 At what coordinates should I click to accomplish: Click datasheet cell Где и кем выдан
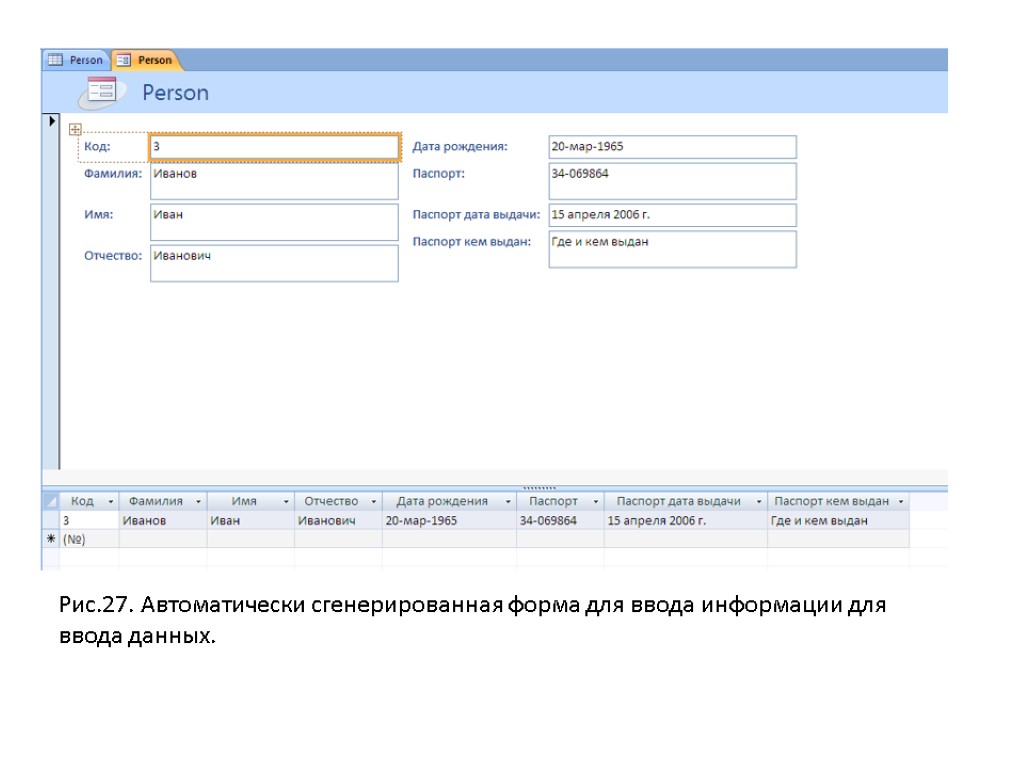[x=839, y=520]
